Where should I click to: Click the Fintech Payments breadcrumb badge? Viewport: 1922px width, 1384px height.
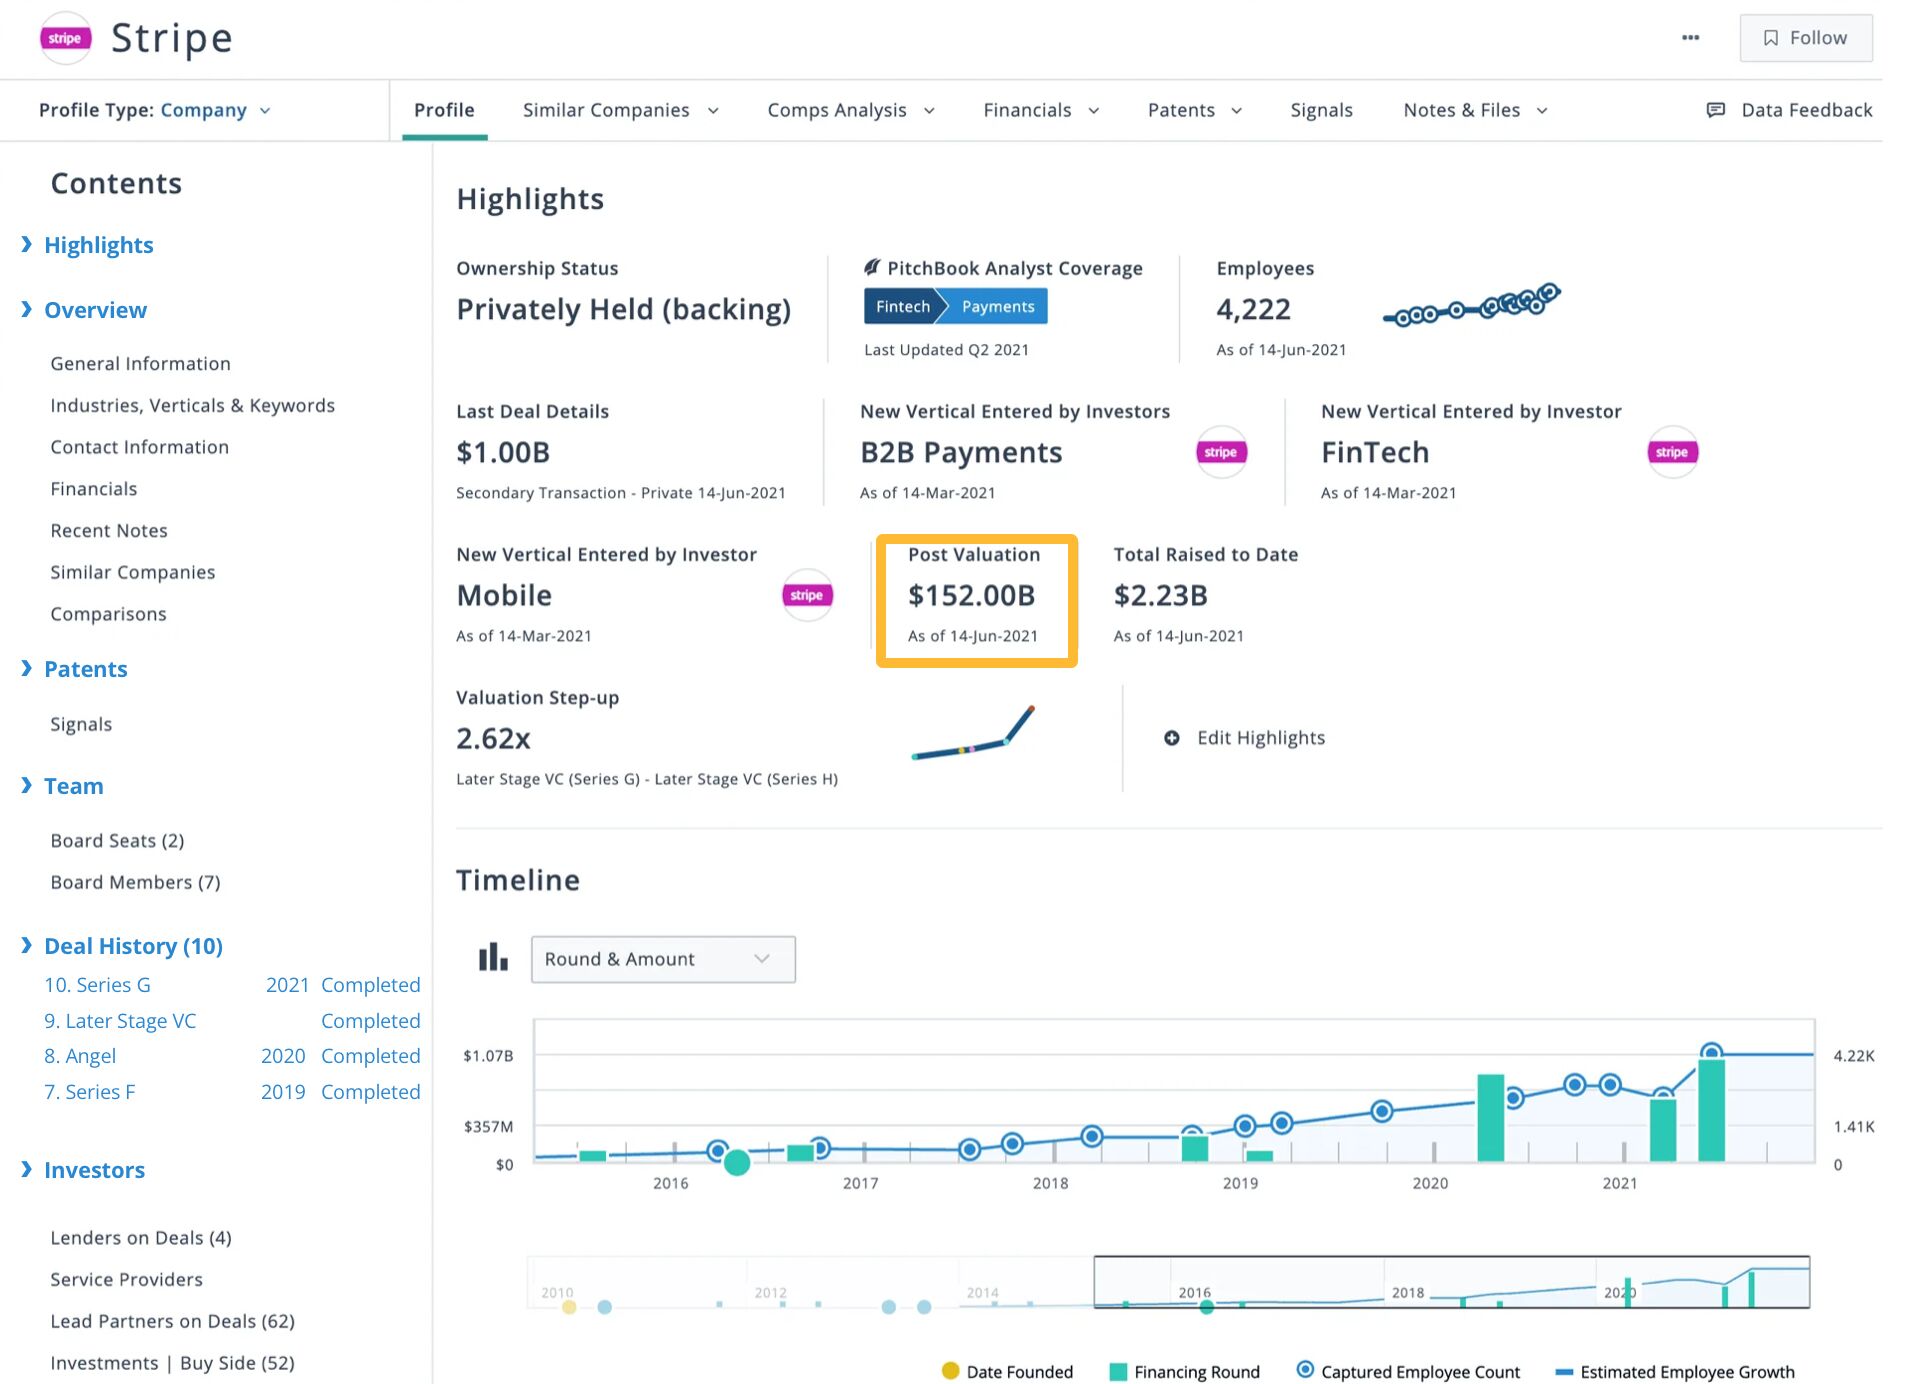pos(954,306)
